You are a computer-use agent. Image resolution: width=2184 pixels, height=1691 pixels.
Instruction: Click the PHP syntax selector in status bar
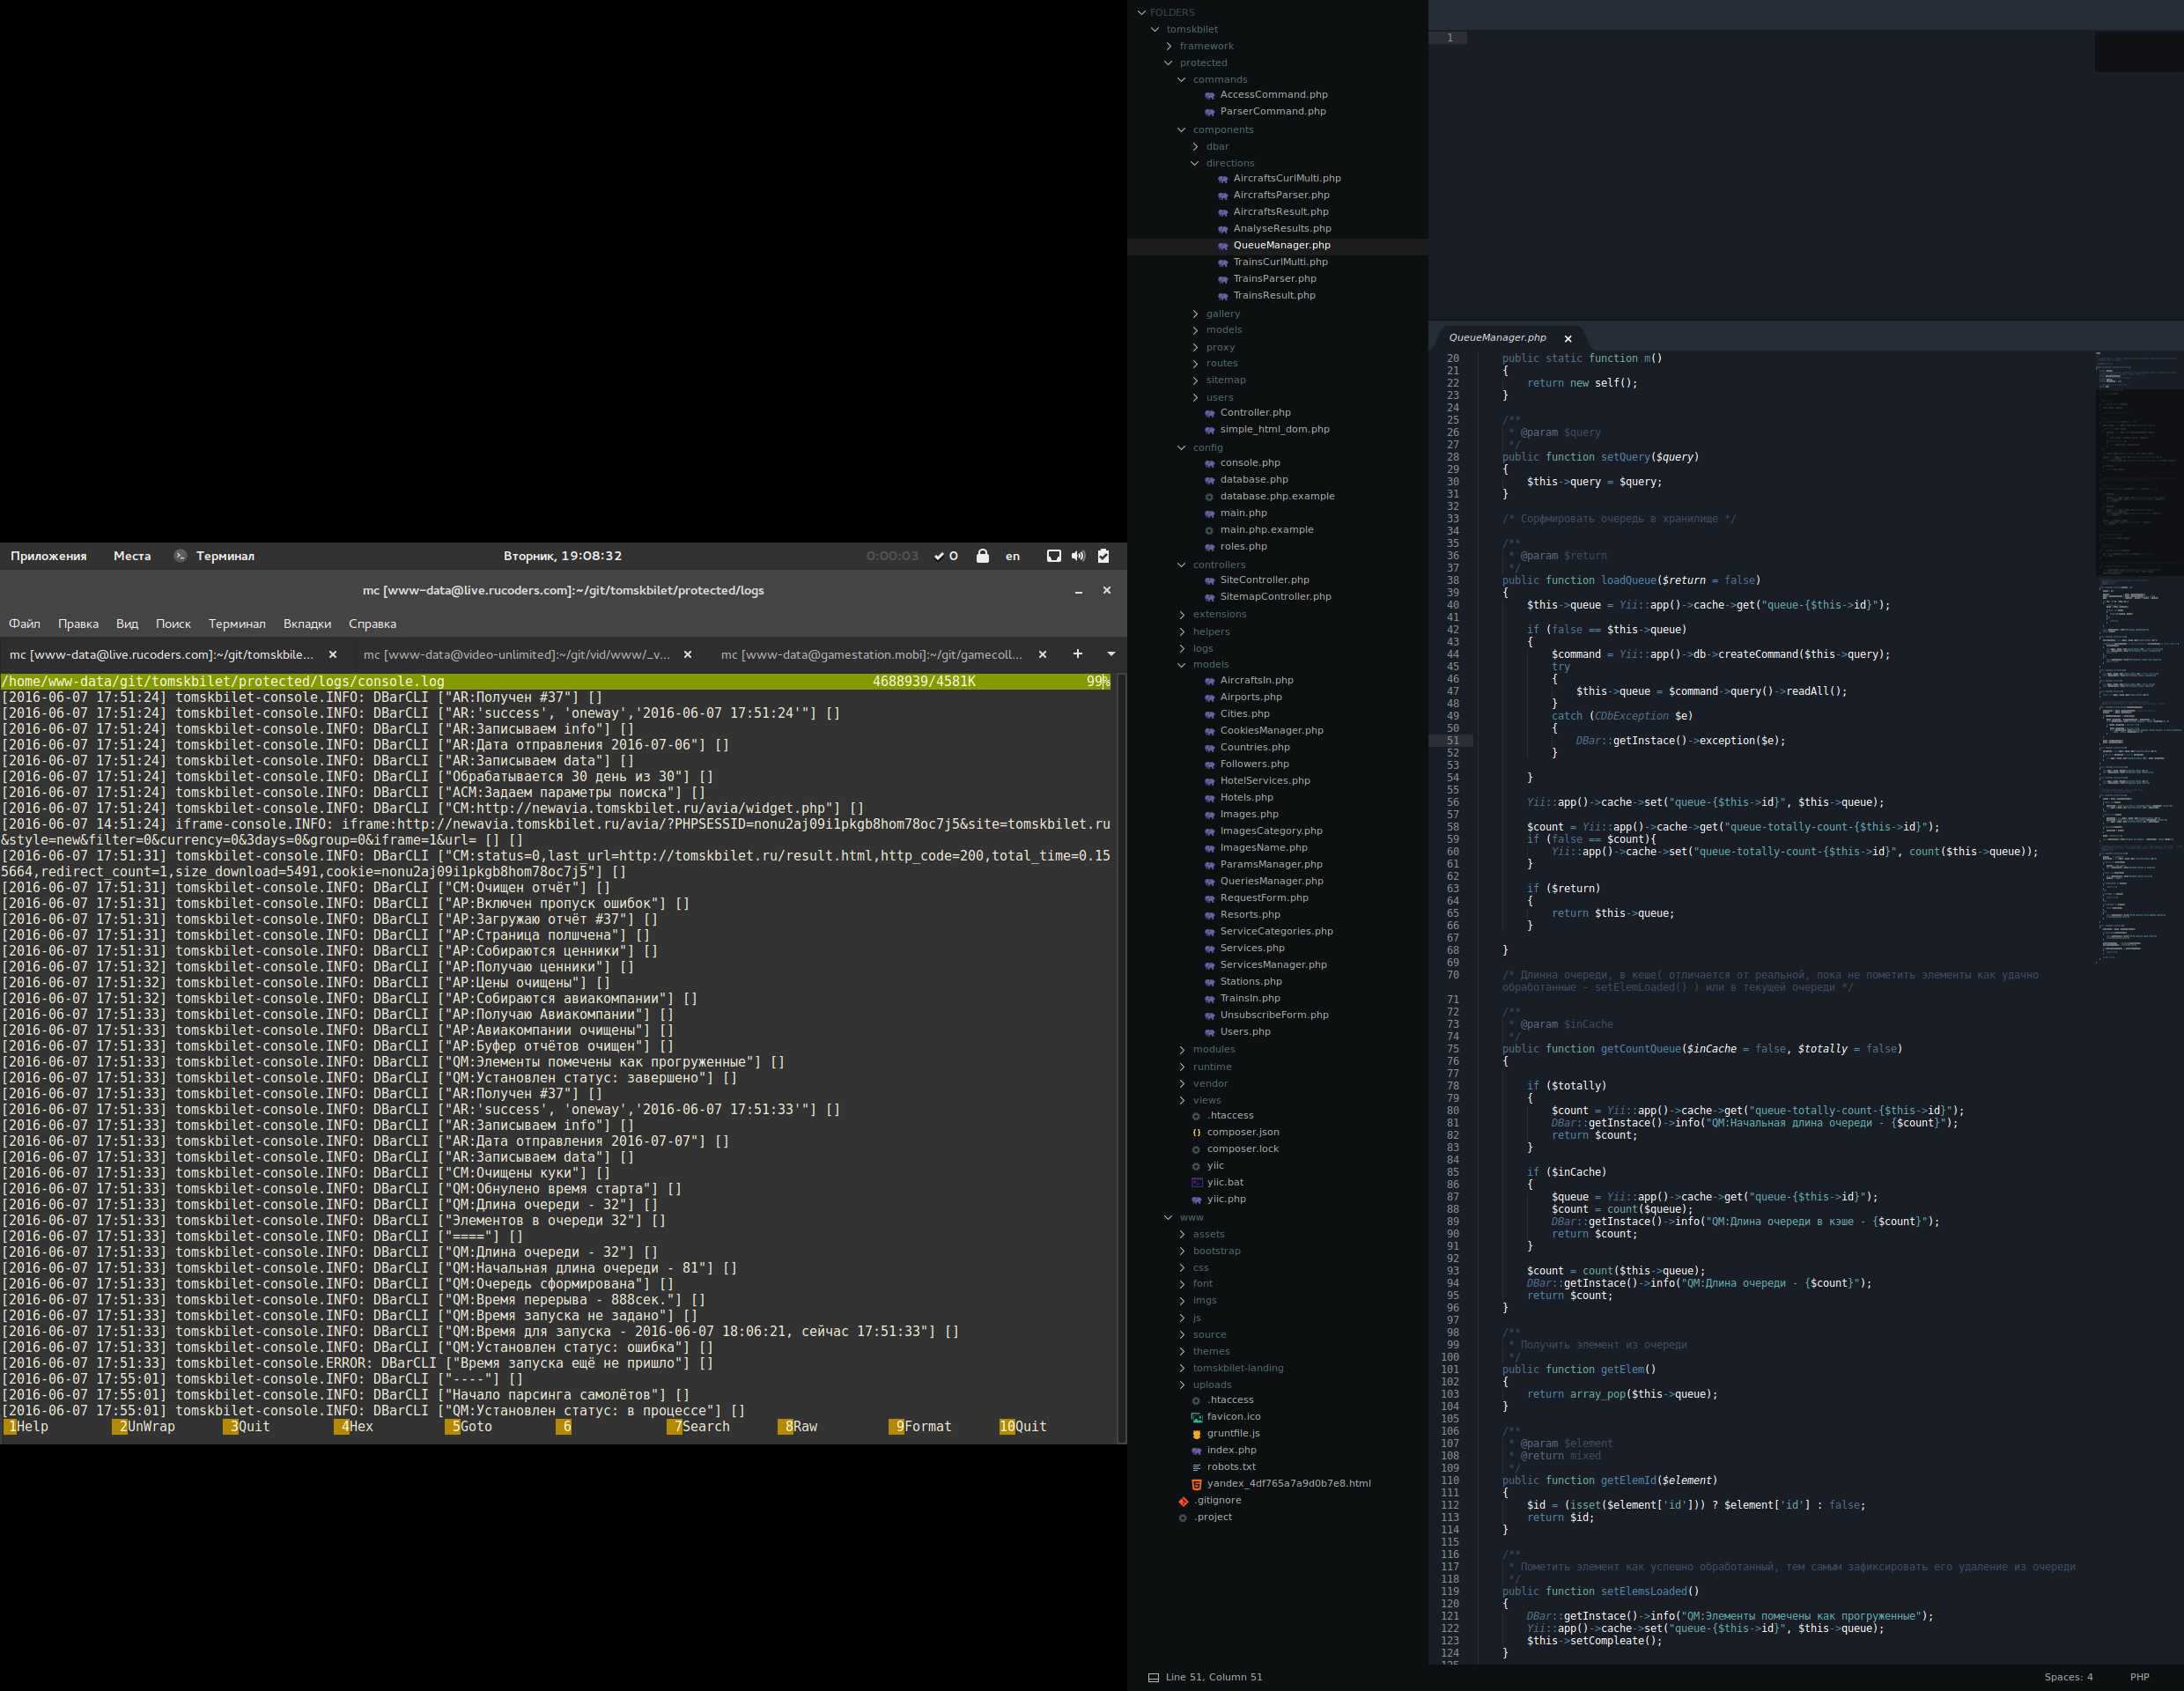(2139, 1677)
